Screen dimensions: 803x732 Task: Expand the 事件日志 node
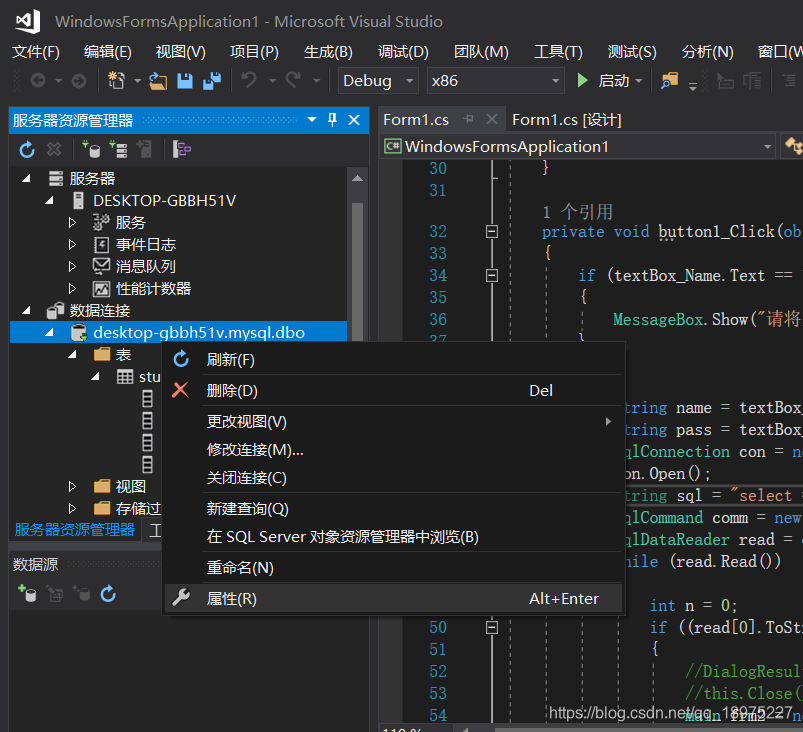click(x=72, y=245)
